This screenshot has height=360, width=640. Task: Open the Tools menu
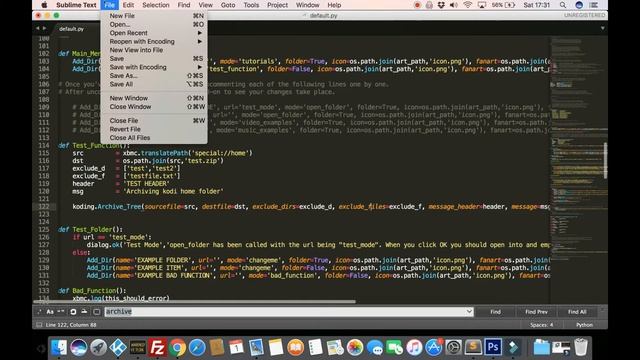click(x=251, y=5)
